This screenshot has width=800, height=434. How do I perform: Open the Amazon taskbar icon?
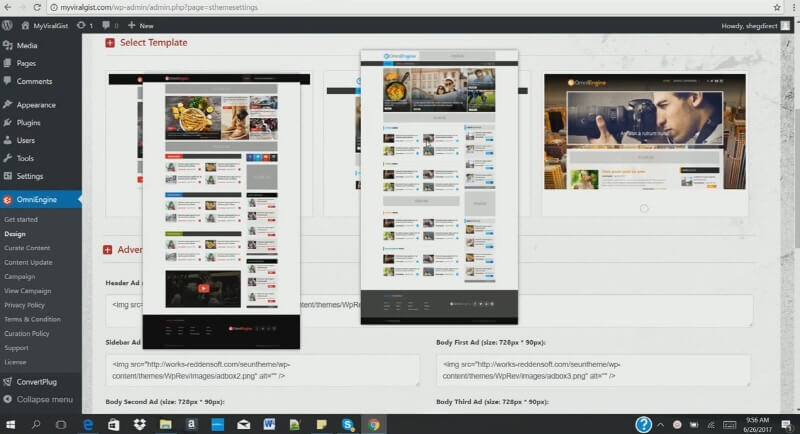(x=191, y=424)
